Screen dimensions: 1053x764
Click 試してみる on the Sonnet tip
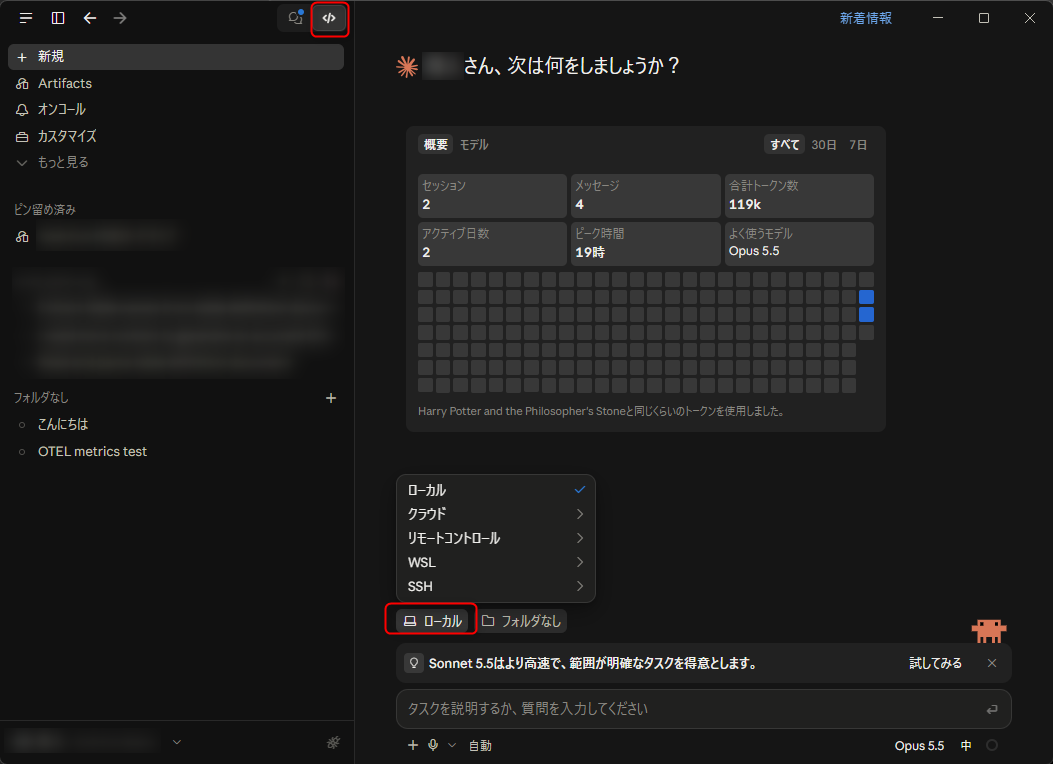point(935,663)
